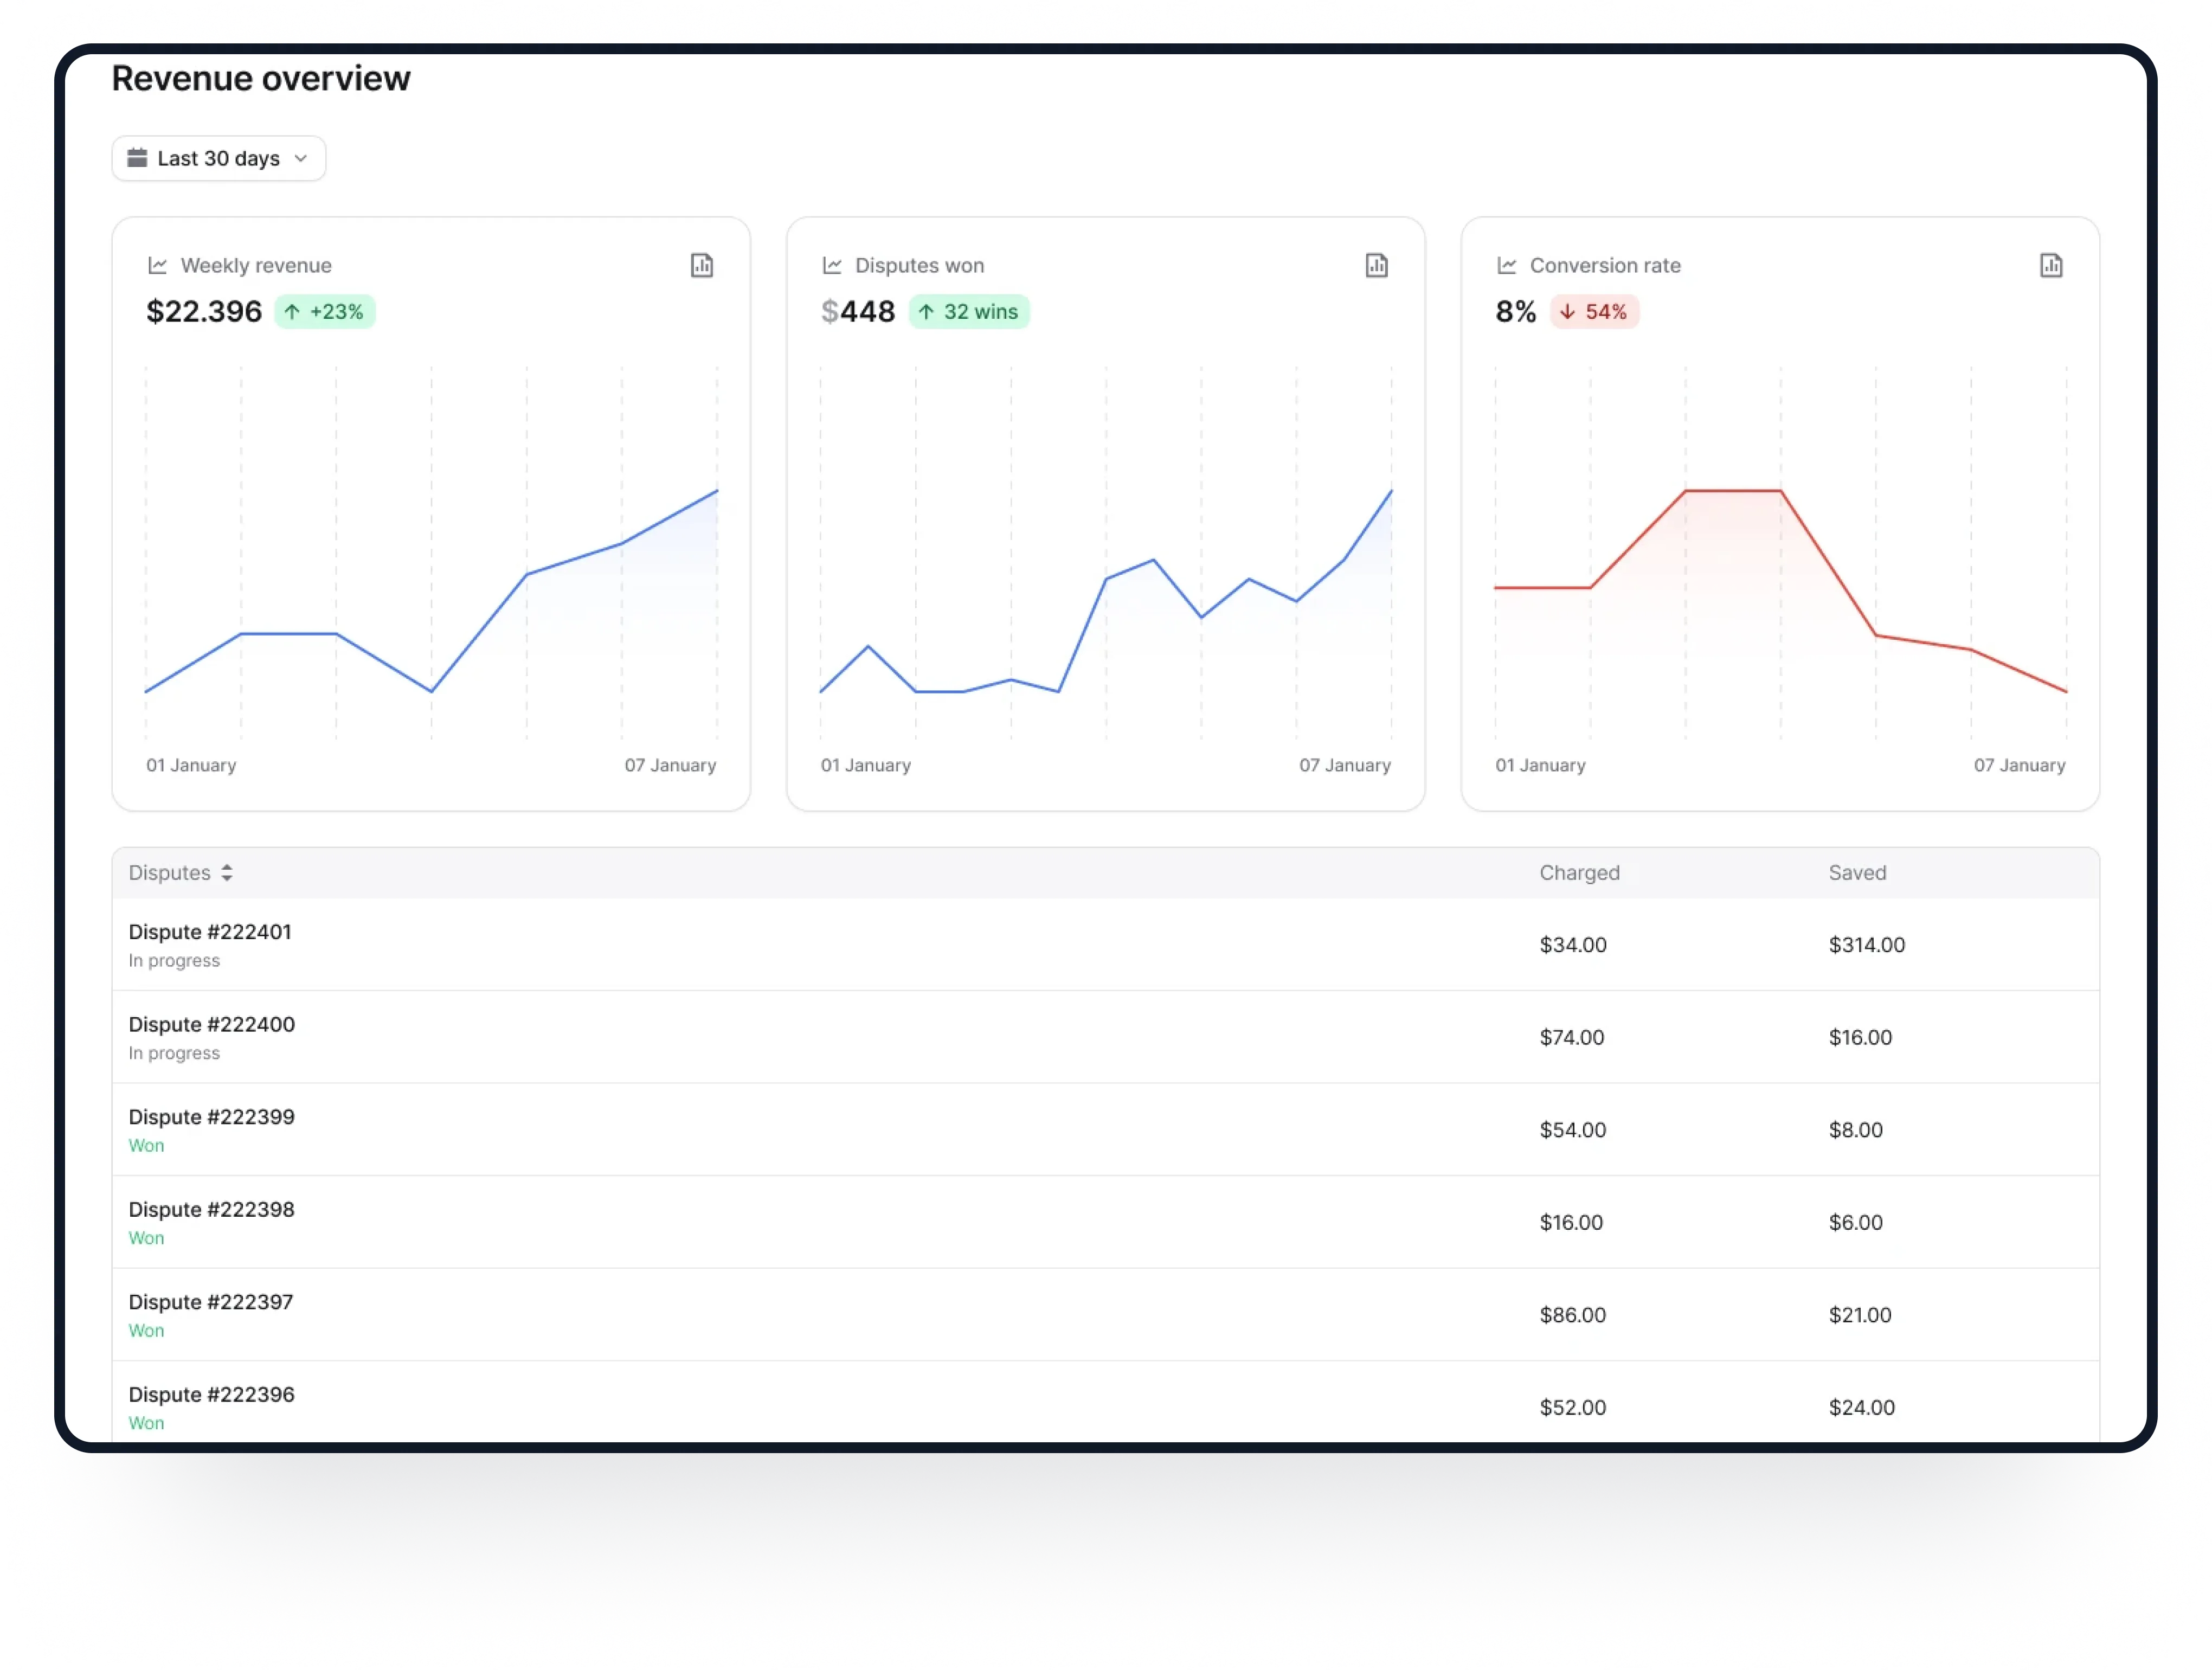
Task: Open Dispute #222398 row
Action: pyautogui.click(x=1106, y=1222)
